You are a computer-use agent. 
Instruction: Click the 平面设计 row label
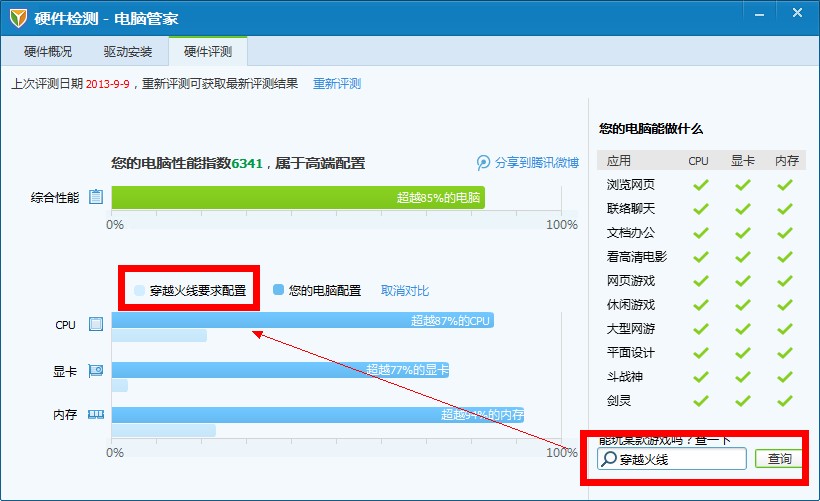(631, 353)
